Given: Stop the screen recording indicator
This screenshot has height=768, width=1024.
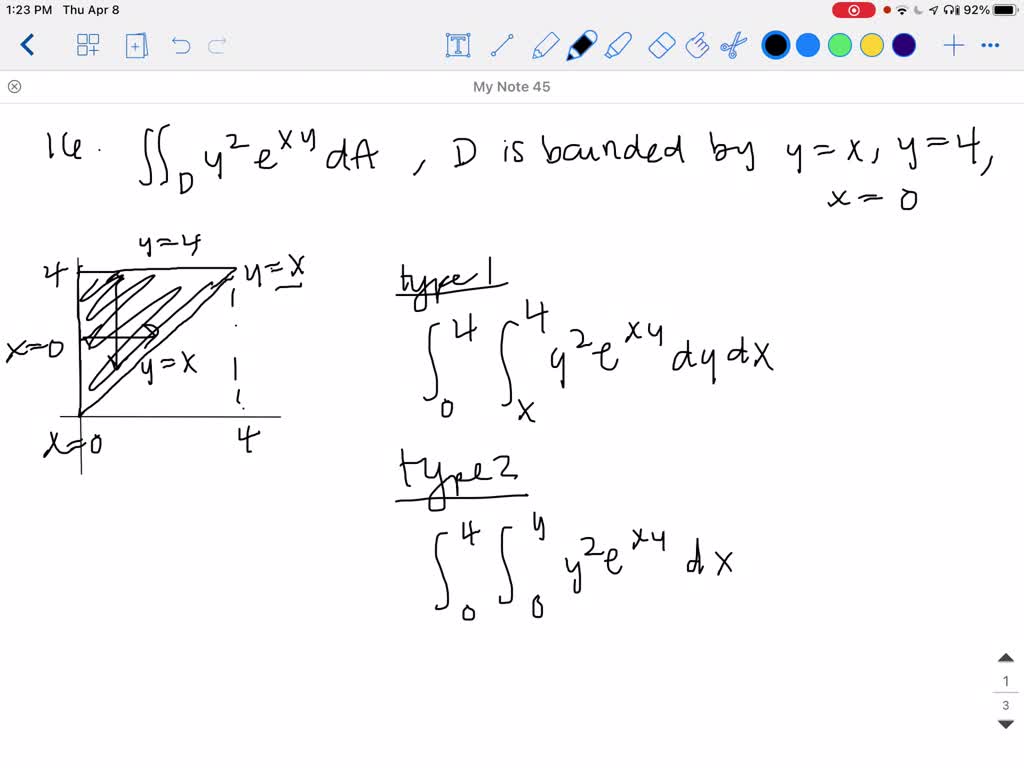Looking at the screenshot, I should (x=853, y=10).
